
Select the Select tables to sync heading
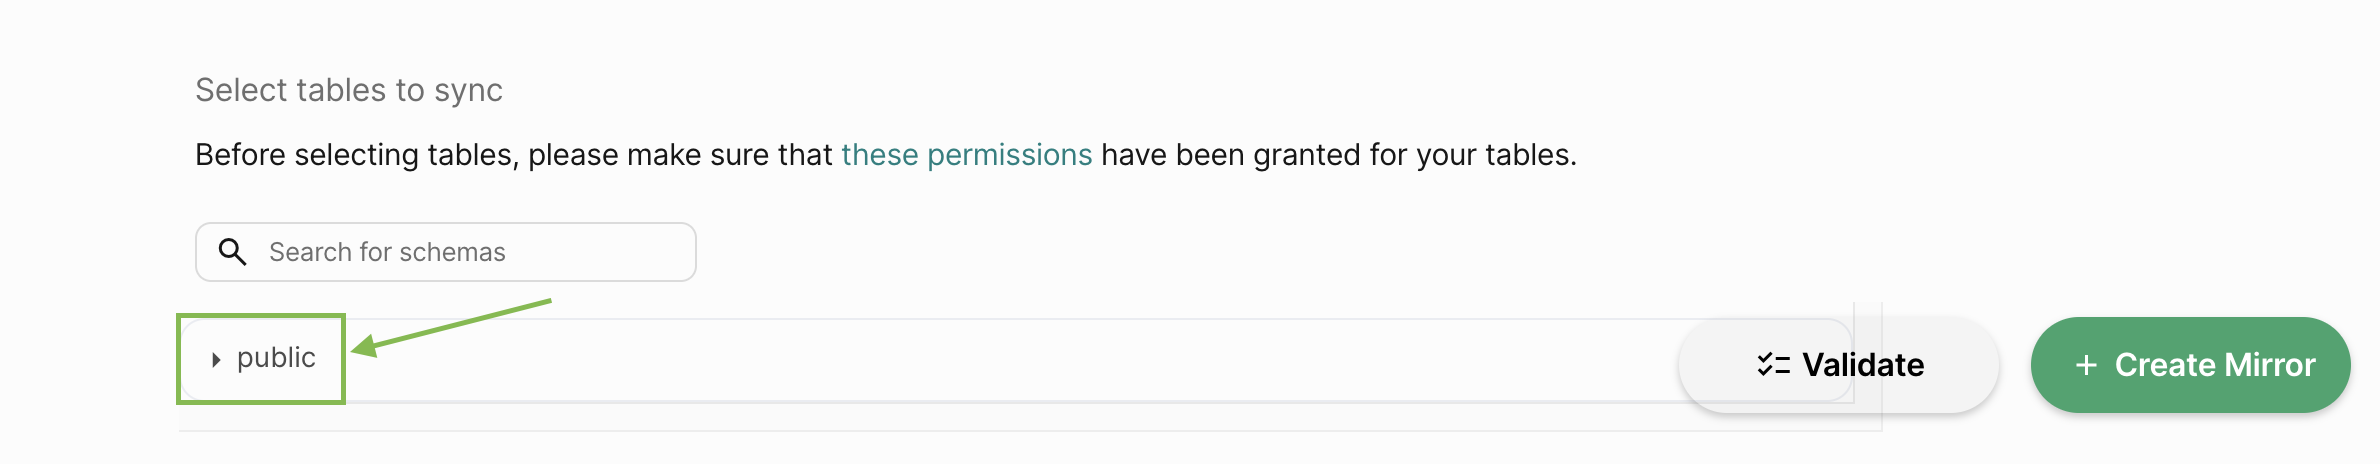(349, 90)
